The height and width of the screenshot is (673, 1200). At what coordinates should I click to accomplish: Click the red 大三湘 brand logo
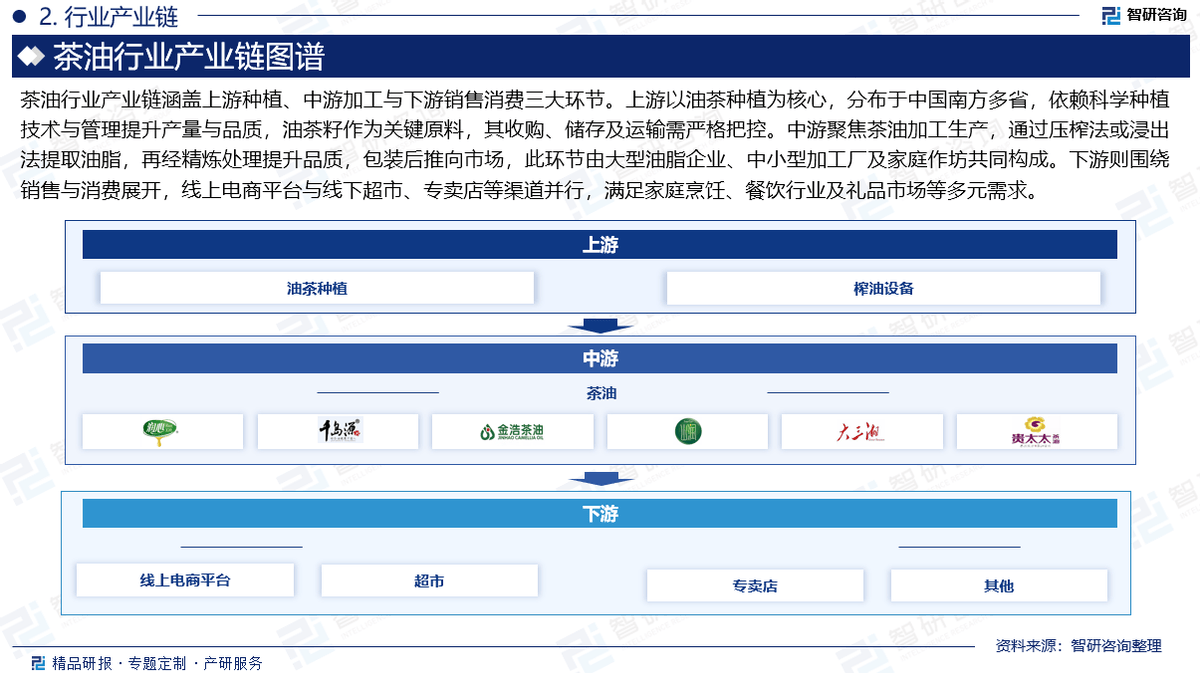(861, 432)
